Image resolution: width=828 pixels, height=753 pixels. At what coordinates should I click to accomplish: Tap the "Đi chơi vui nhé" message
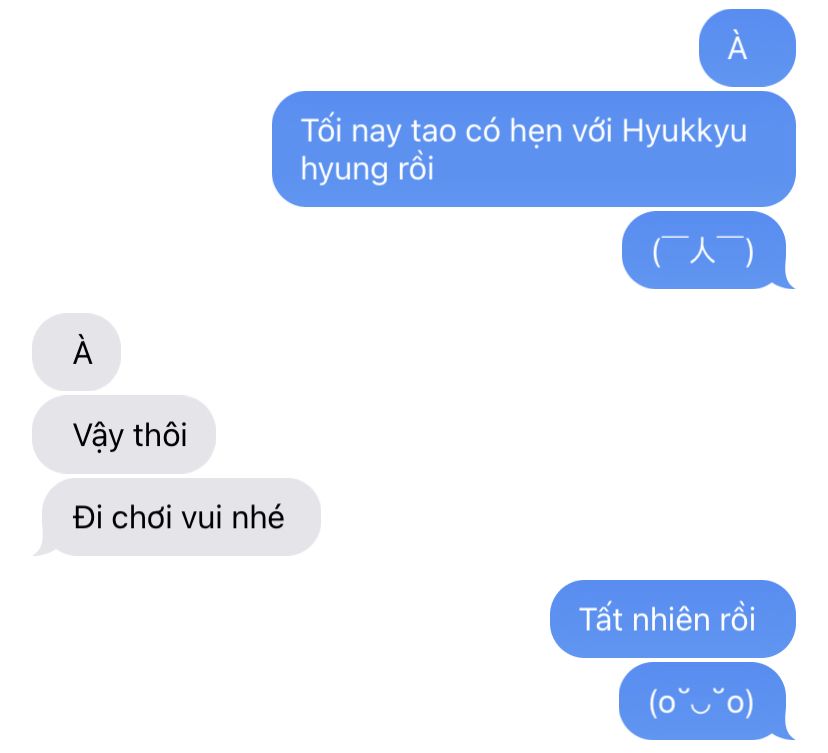pyautogui.click(x=177, y=517)
